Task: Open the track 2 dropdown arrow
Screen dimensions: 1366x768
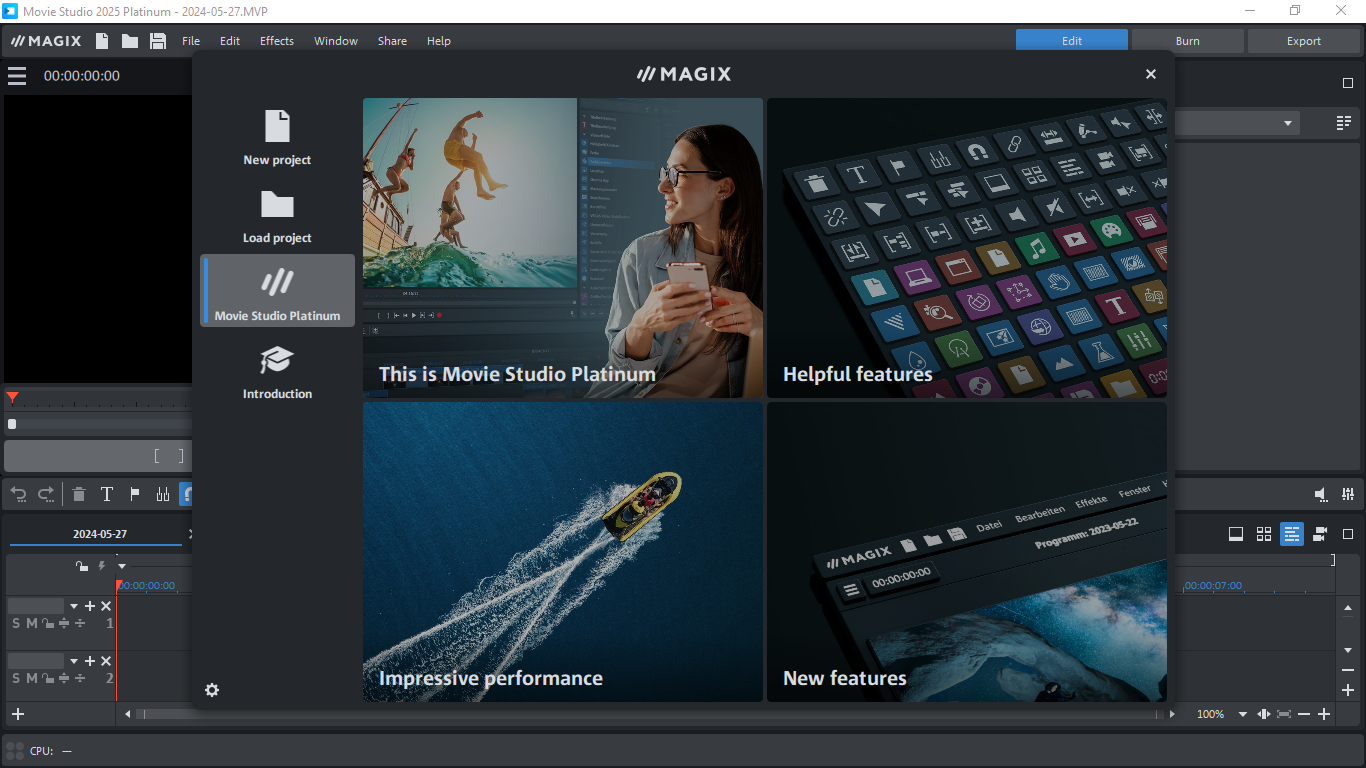Action: [73, 661]
